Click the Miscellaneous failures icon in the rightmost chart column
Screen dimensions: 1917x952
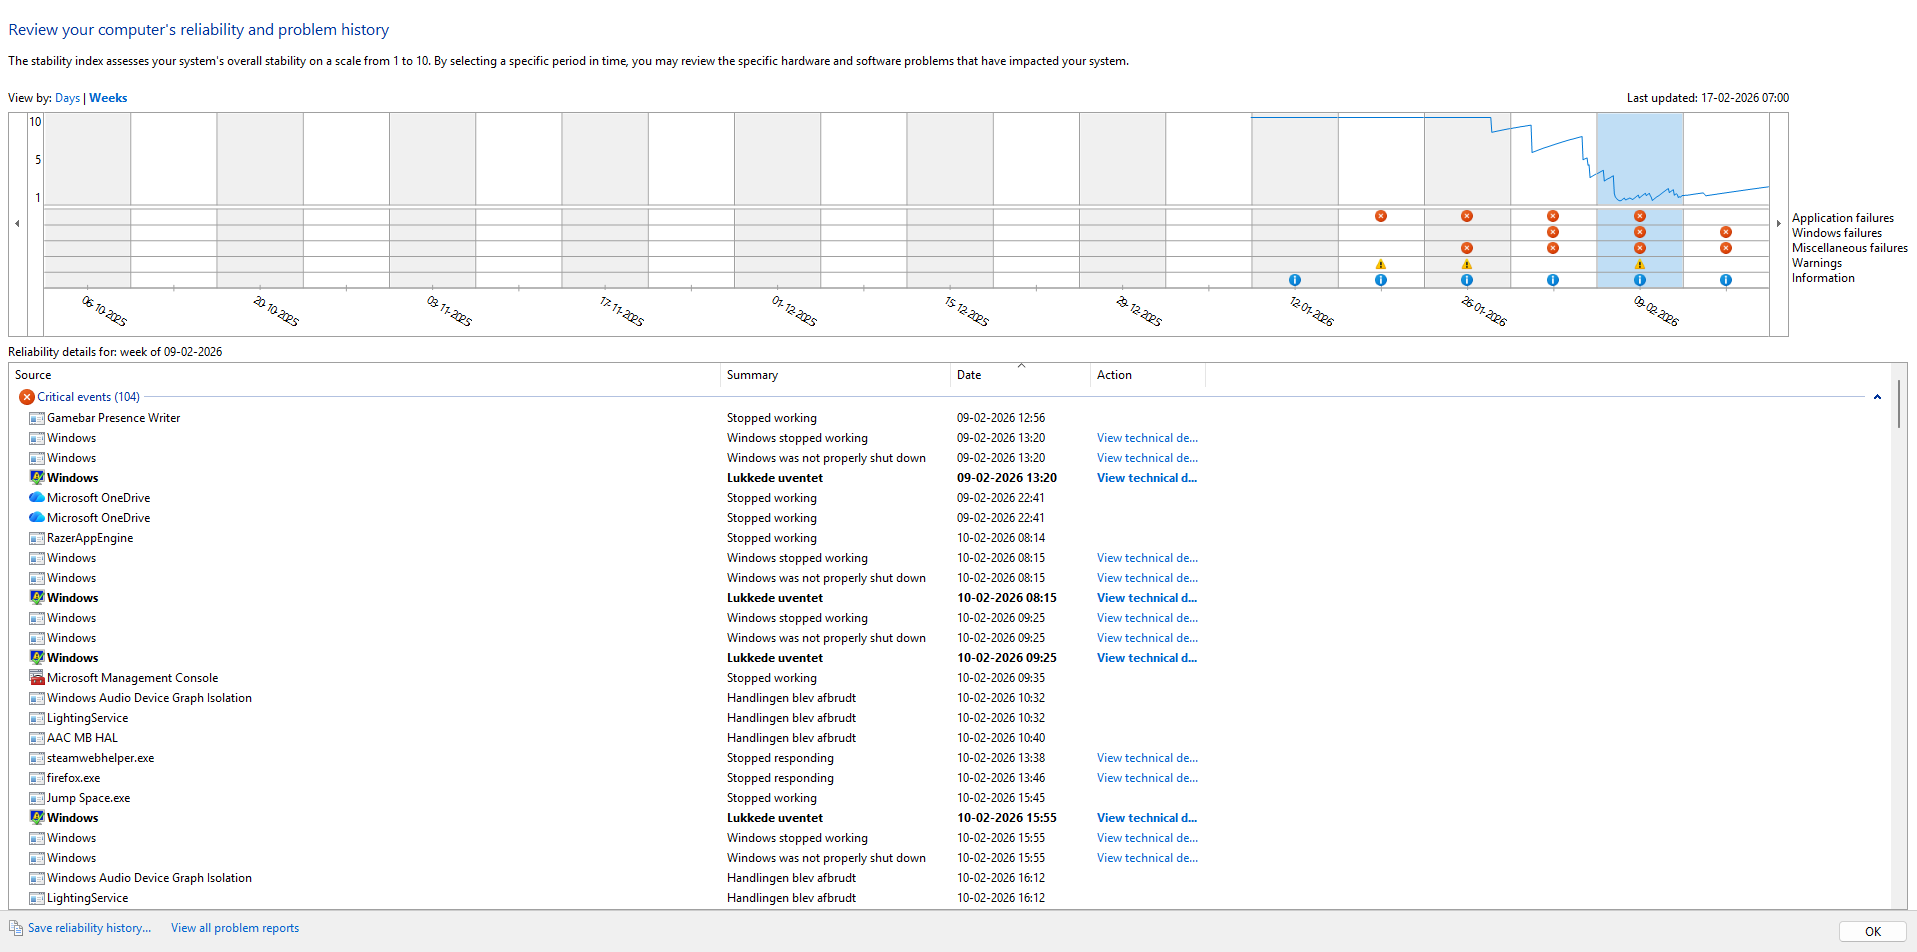(1726, 248)
